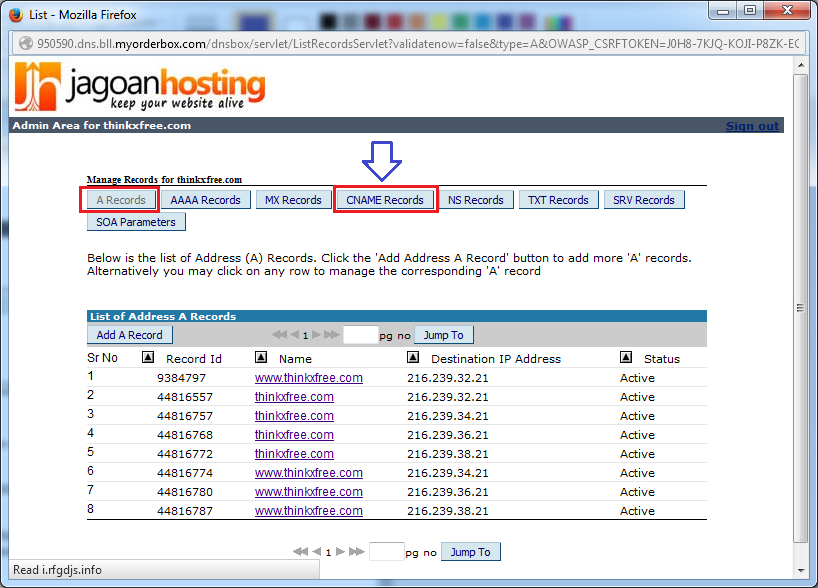This screenshot has height=588, width=818.
Task: Click IP 216.239.38.21 in row 8
Action: (448, 511)
